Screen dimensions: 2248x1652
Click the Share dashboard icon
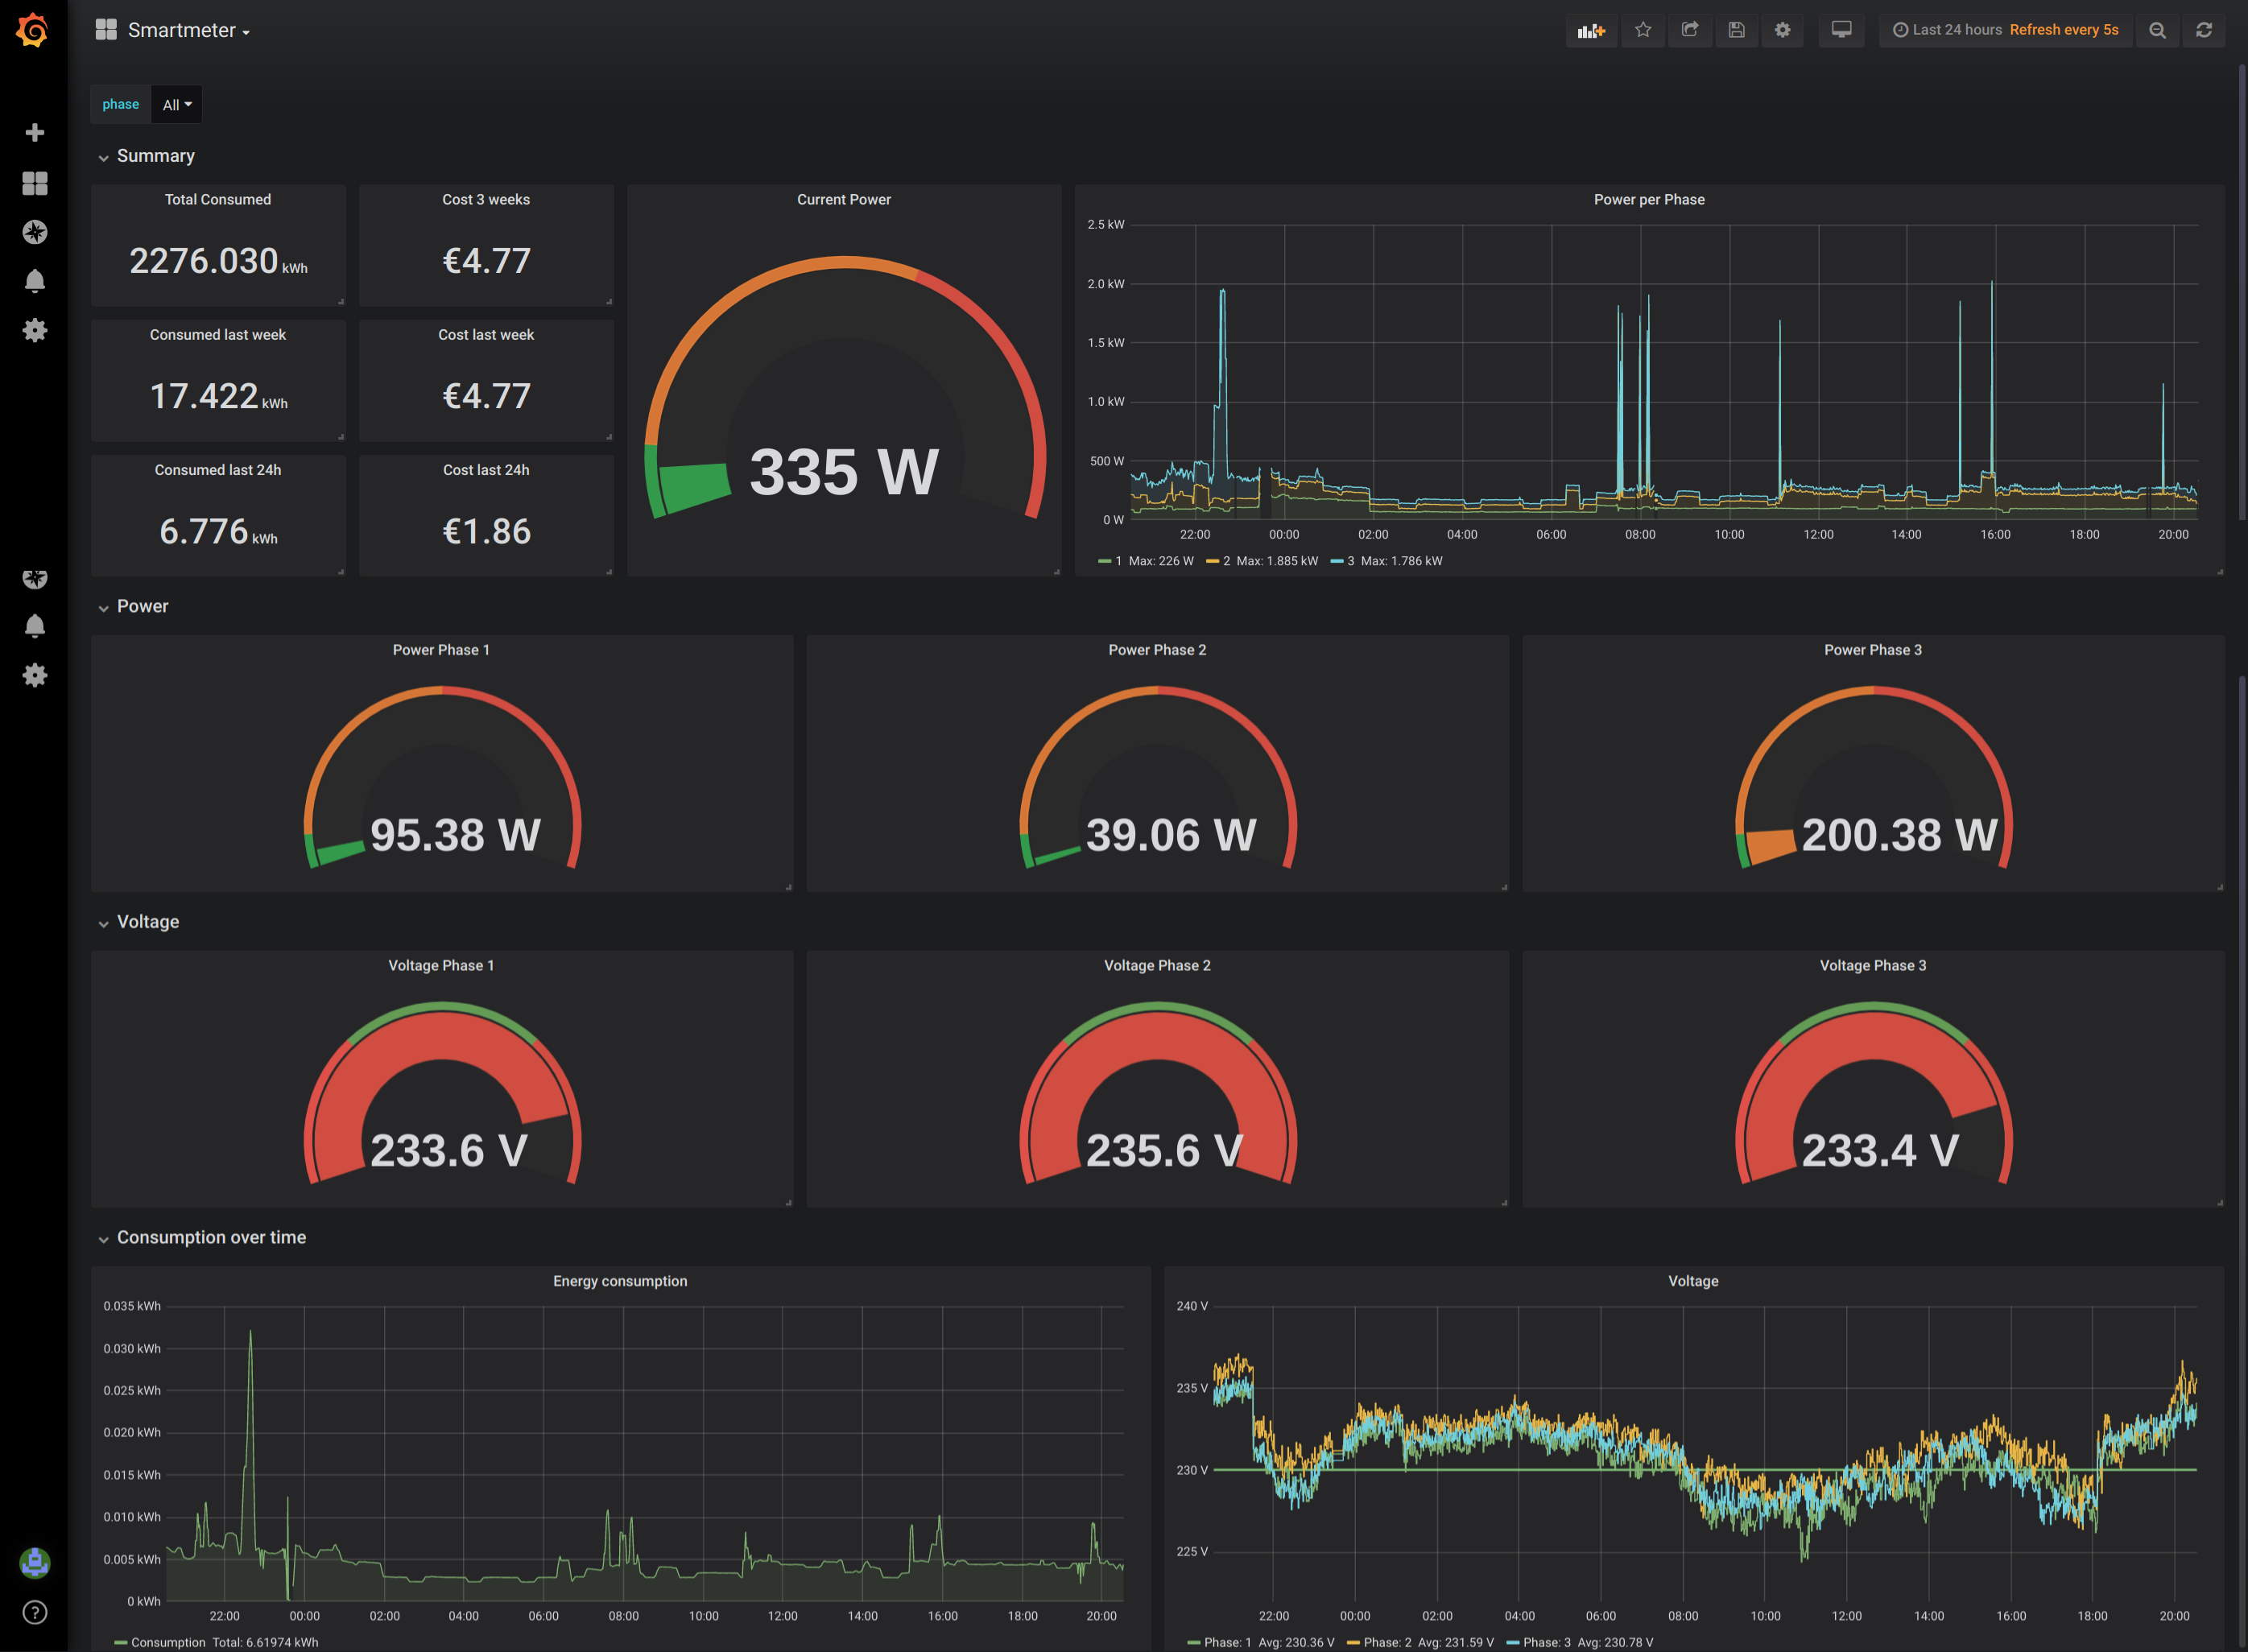1689,30
